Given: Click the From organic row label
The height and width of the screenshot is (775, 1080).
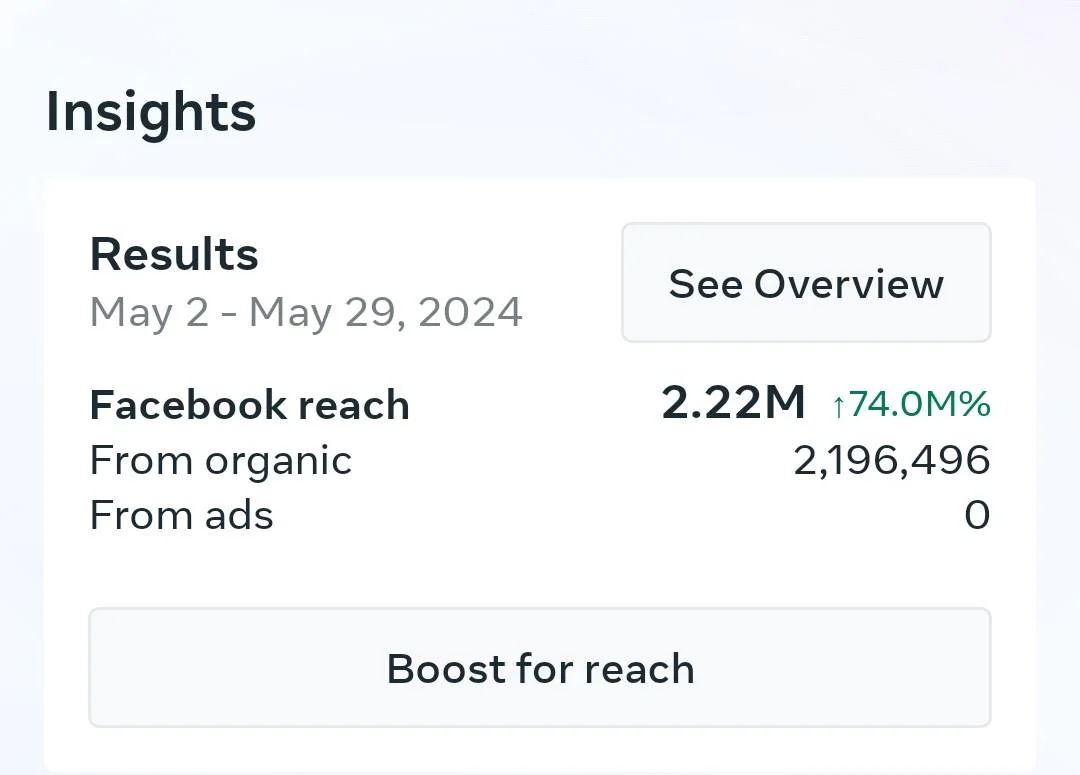Looking at the screenshot, I should (221, 462).
